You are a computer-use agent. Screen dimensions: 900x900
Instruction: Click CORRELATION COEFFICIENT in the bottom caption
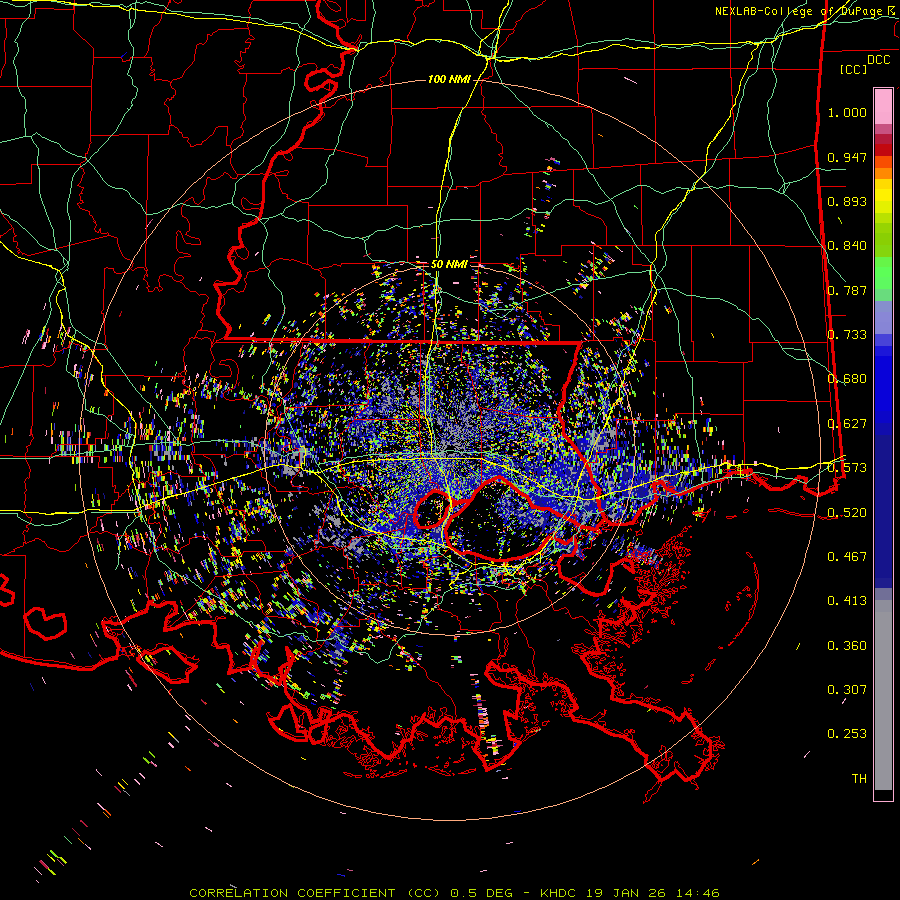(292, 893)
